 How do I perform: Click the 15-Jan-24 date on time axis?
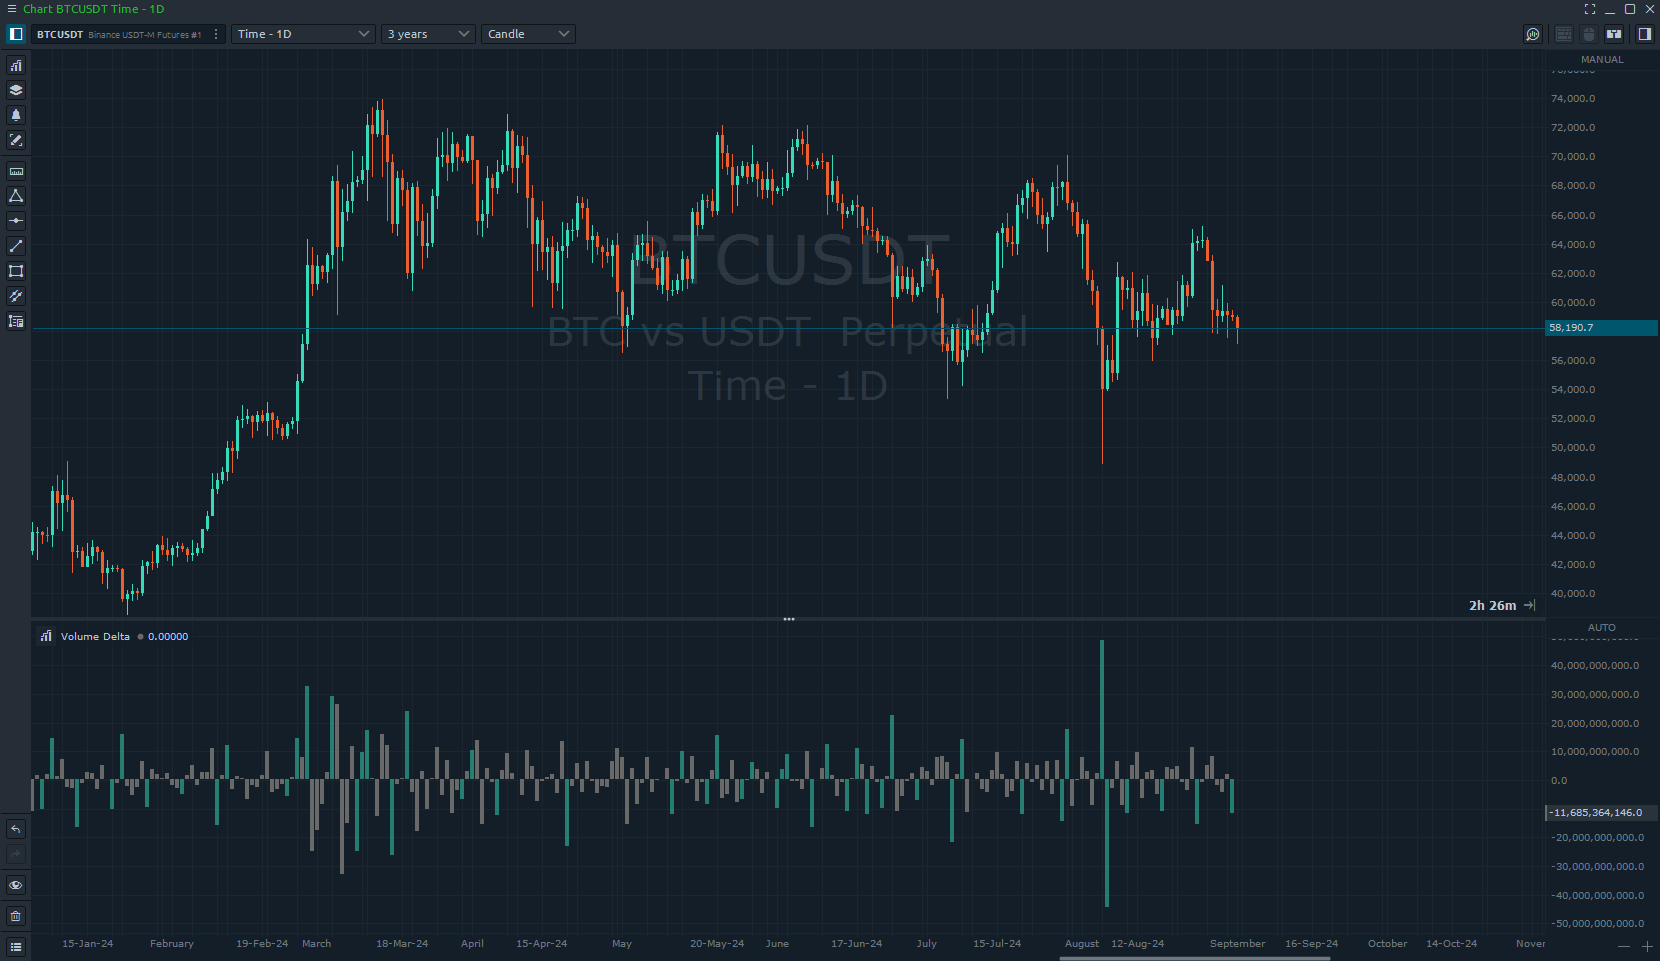click(88, 944)
